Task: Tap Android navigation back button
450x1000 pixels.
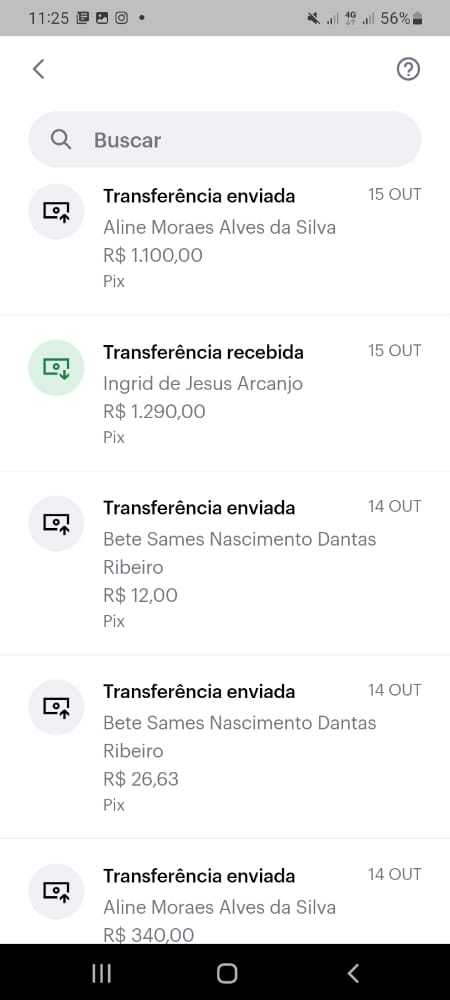Action: 353,973
